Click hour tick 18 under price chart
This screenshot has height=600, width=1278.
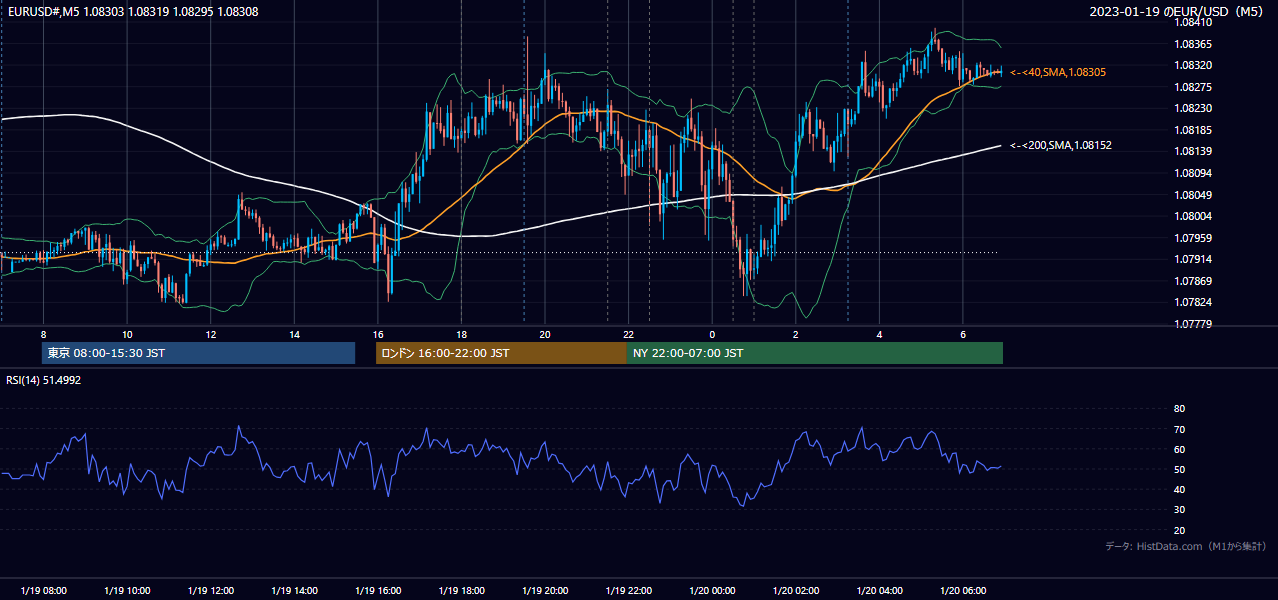point(461,334)
